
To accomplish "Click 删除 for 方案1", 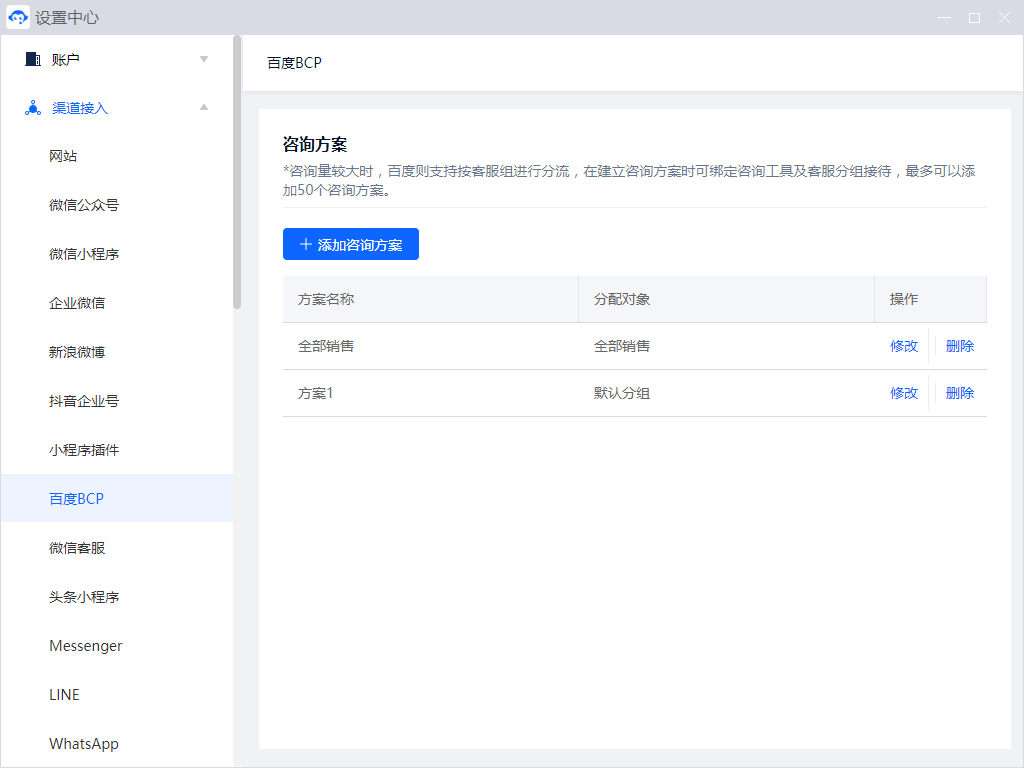I will [x=960, y=393].
